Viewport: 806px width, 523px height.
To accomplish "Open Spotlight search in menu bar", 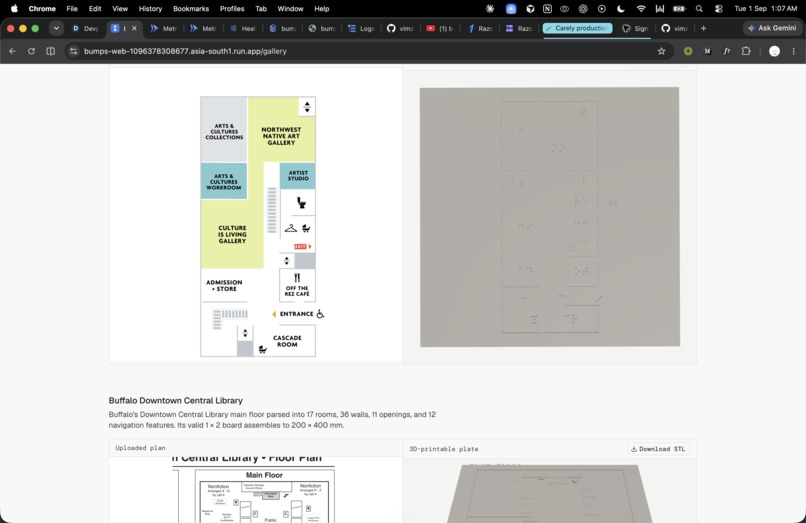I will (699, 9).
